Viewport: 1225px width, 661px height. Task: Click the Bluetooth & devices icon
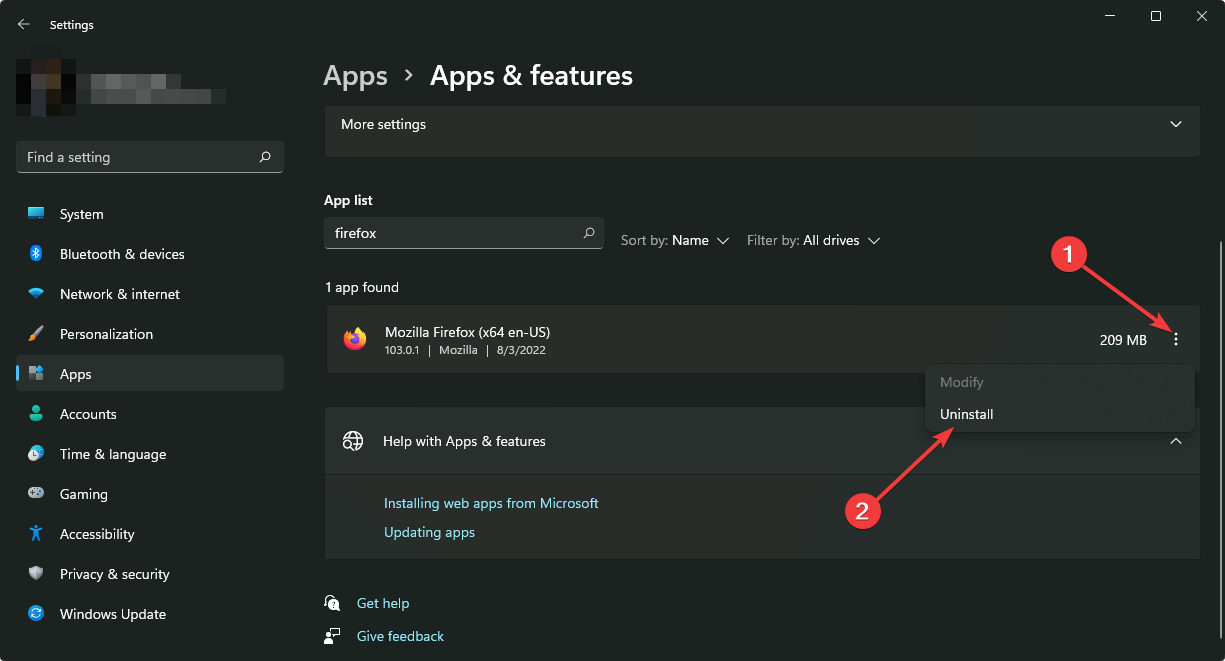(x=36, y=254)
